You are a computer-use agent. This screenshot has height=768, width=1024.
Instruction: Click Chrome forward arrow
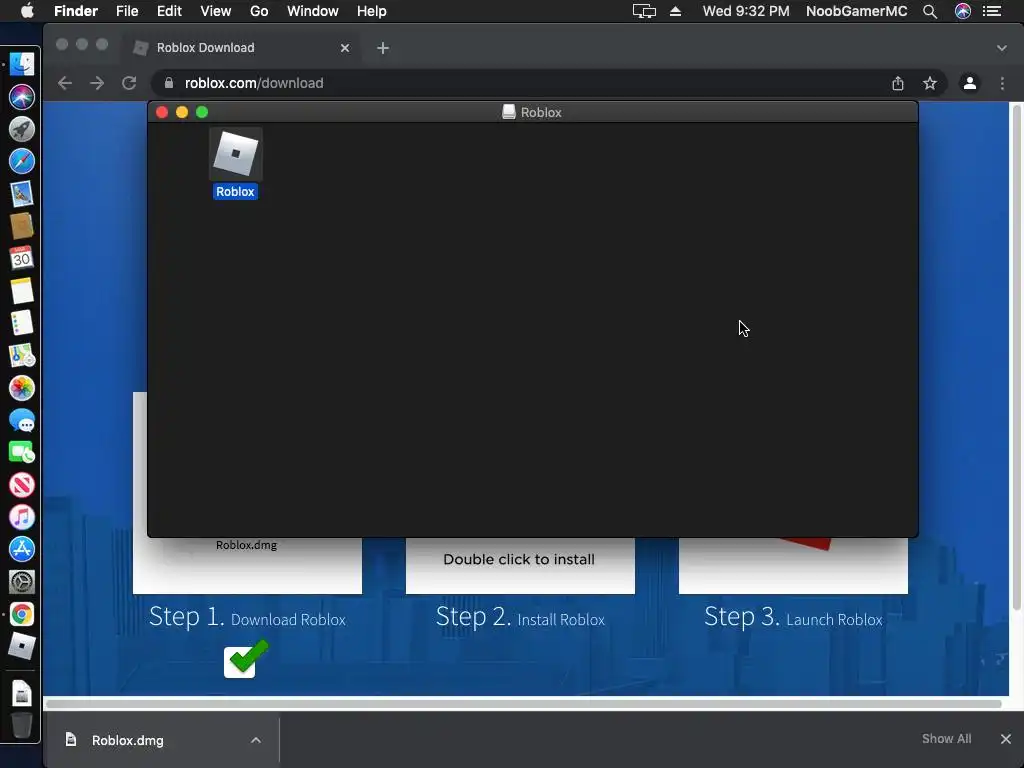[x=97, y=83]
